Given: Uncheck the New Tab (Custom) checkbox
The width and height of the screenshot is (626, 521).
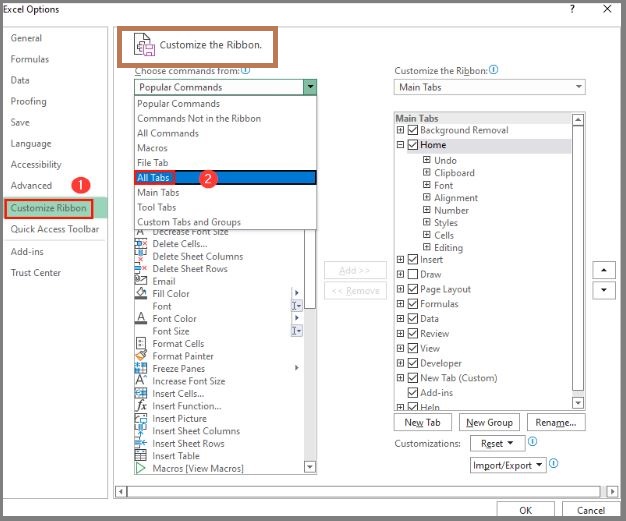Looking at the screenshot, I should pyautogui.click(x=413, y=378).
